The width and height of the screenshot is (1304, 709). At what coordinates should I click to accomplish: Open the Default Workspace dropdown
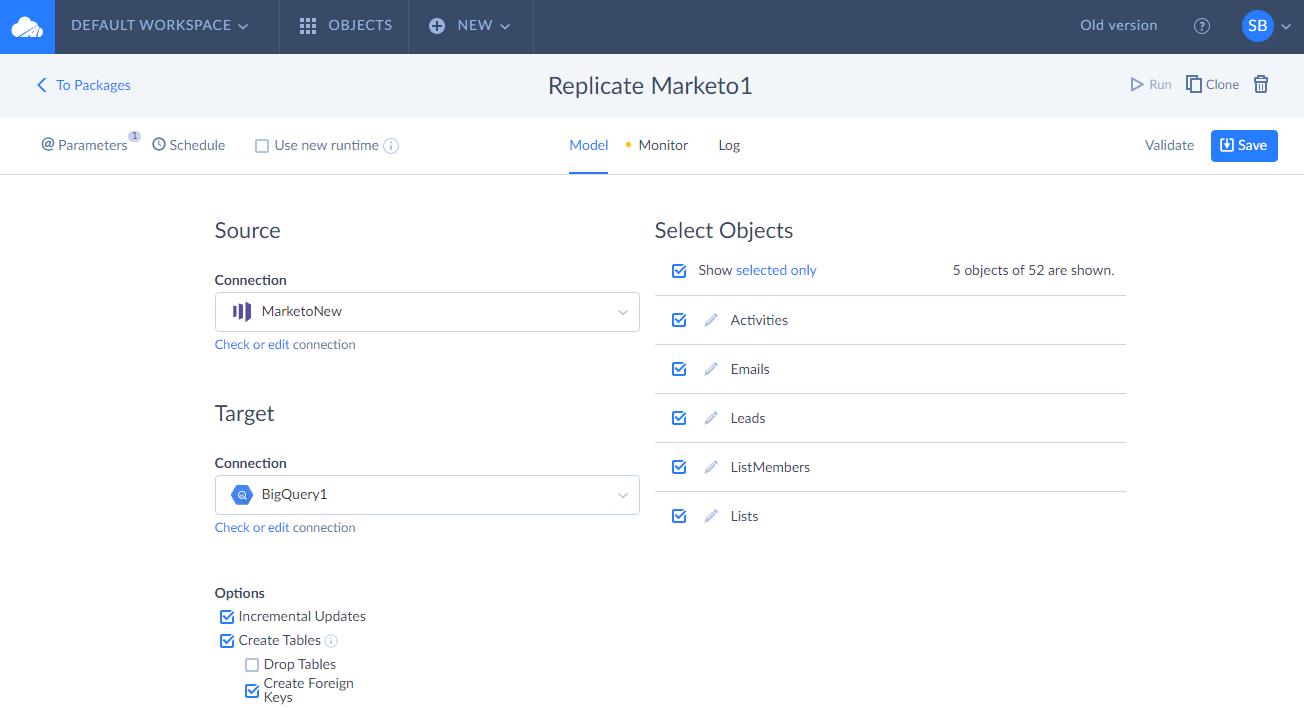pyautogui.click(x=160, y=26)
